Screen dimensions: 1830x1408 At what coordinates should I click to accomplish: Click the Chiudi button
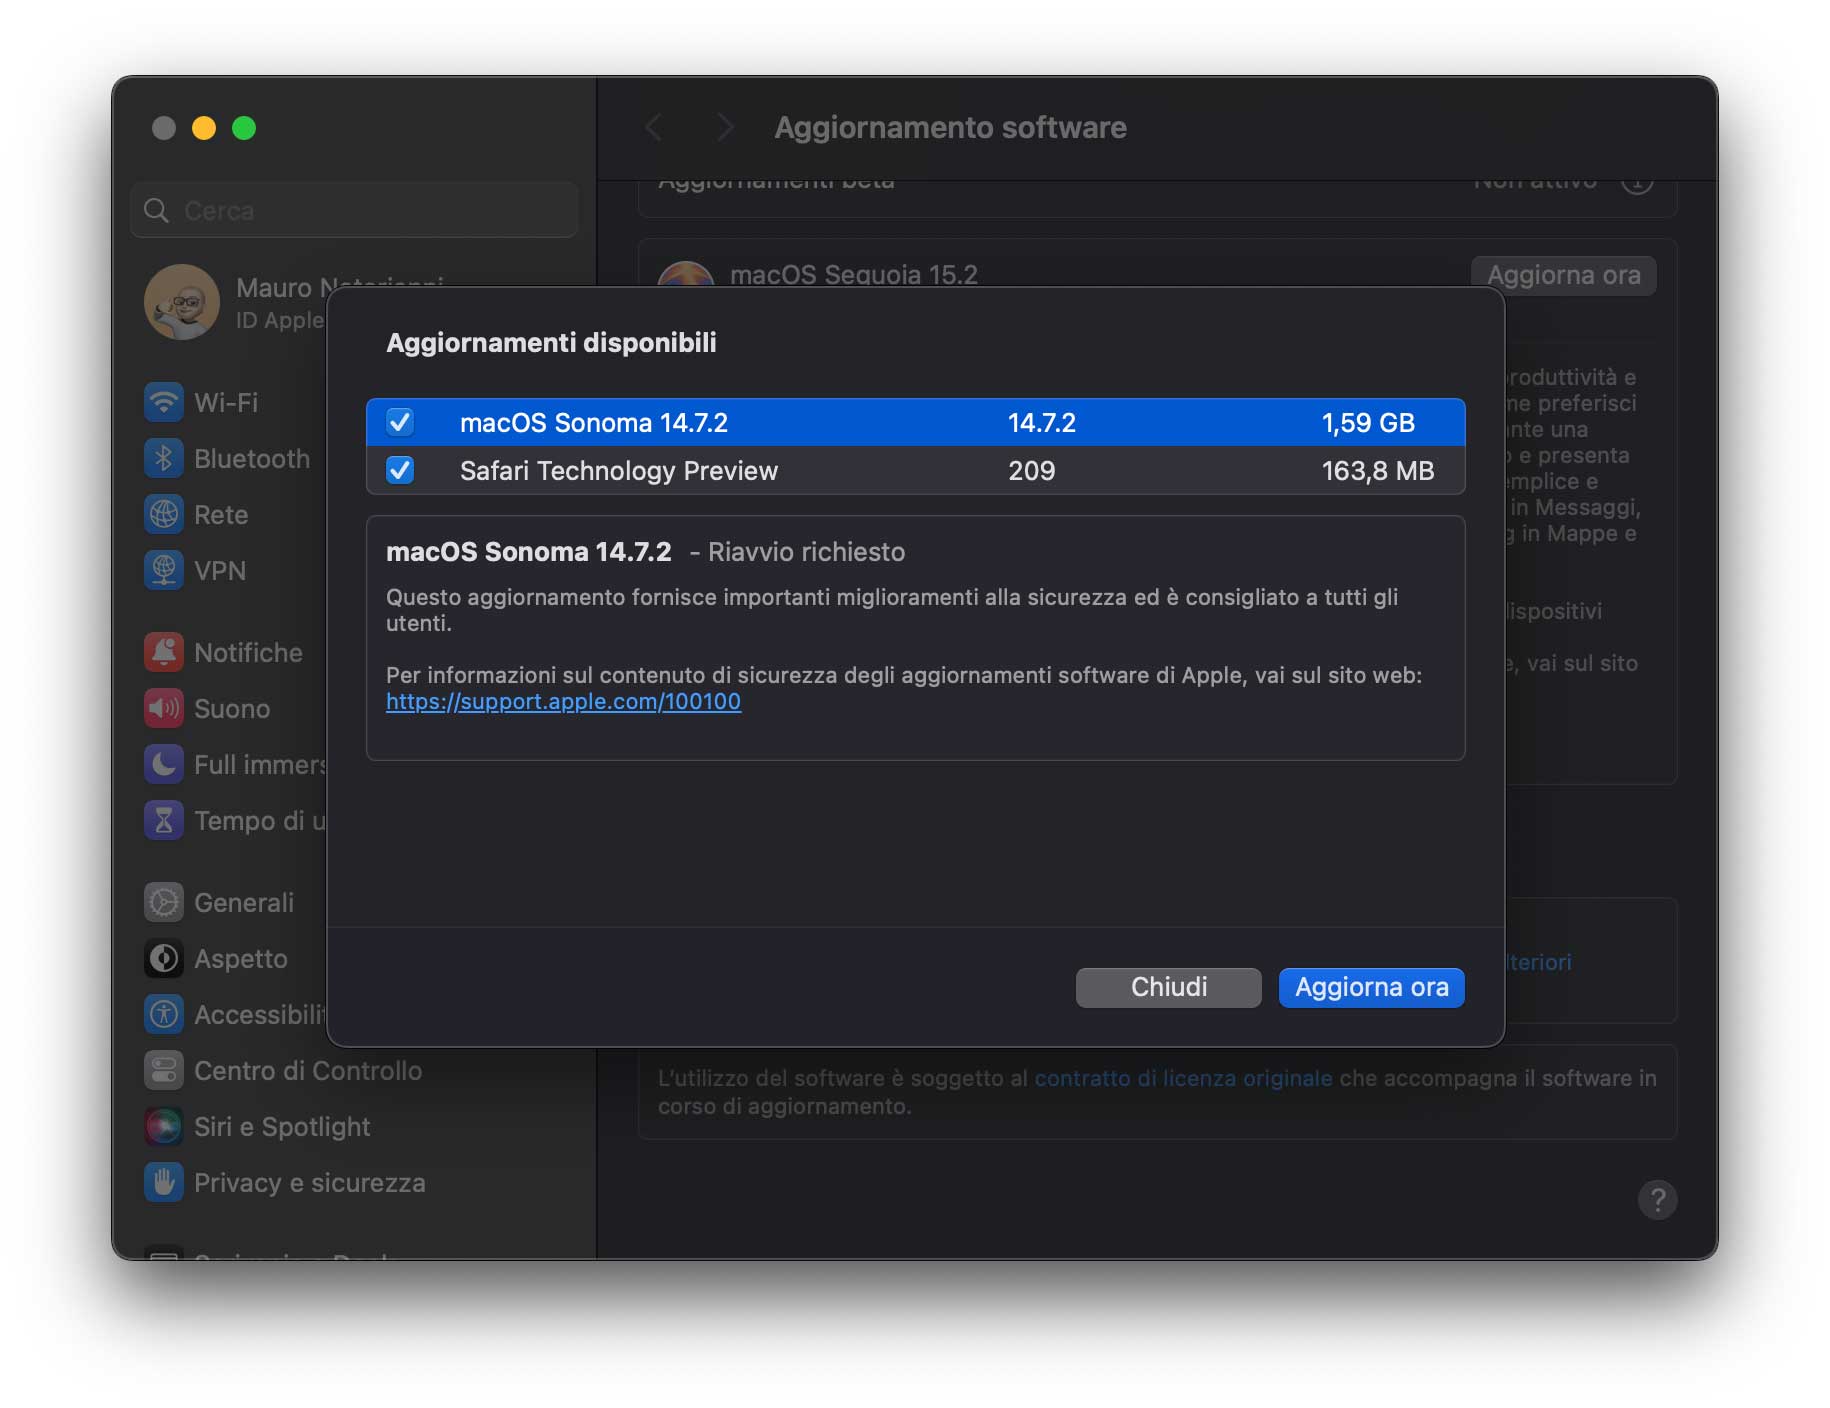click(1168, 987)
